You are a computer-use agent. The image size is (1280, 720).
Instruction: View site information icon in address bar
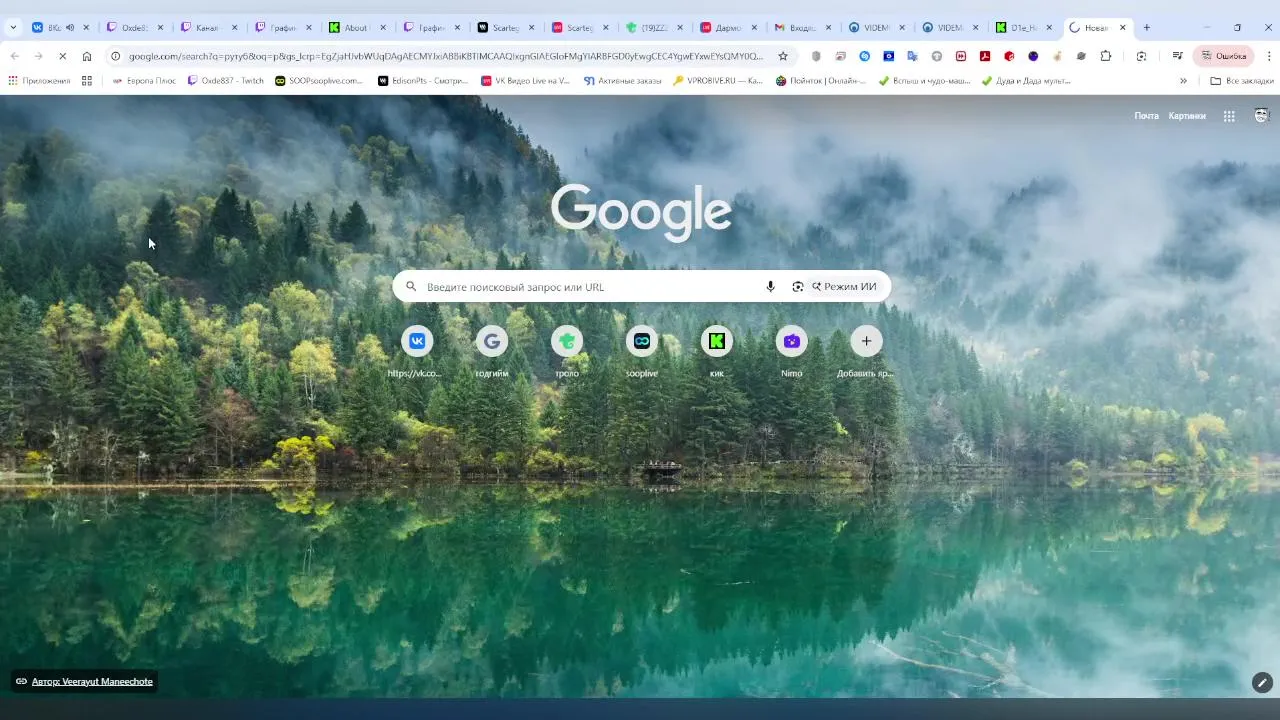click(116, 56)
